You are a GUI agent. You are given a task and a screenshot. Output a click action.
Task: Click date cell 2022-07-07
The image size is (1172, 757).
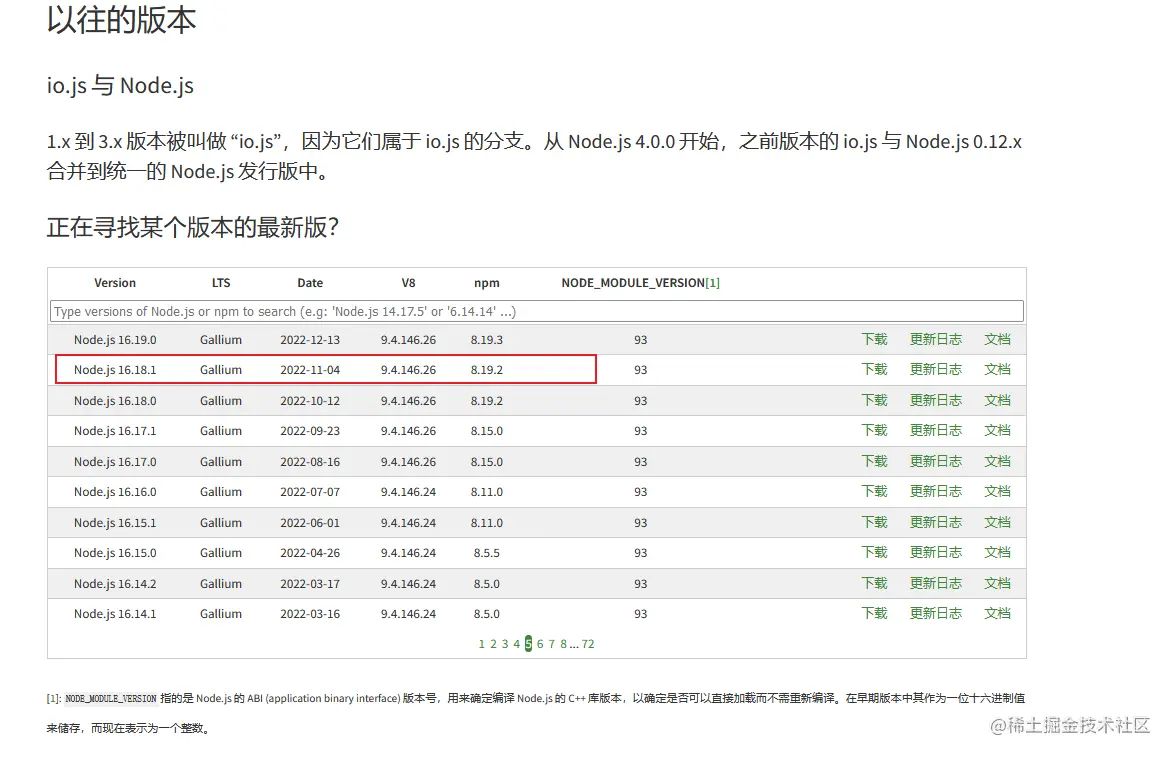(x=310, y=492)
